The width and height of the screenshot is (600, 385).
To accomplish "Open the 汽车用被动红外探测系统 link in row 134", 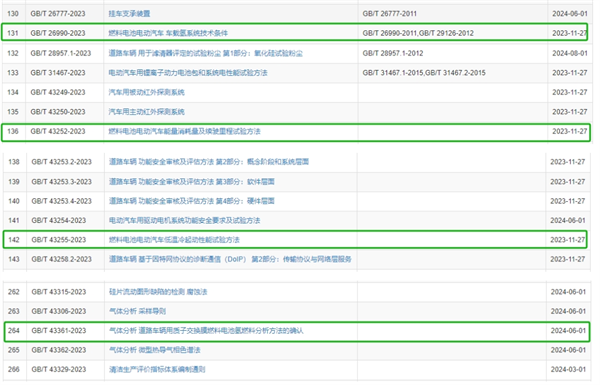I will tap(146, 92).
